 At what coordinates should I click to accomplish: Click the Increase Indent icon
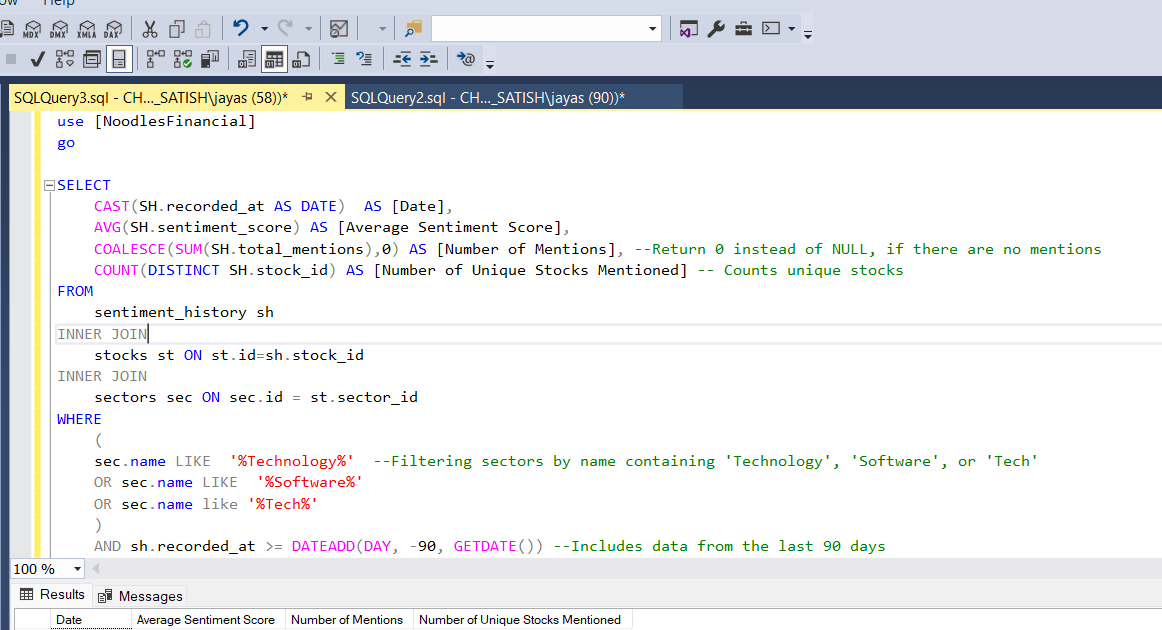[x=428, y=59]
